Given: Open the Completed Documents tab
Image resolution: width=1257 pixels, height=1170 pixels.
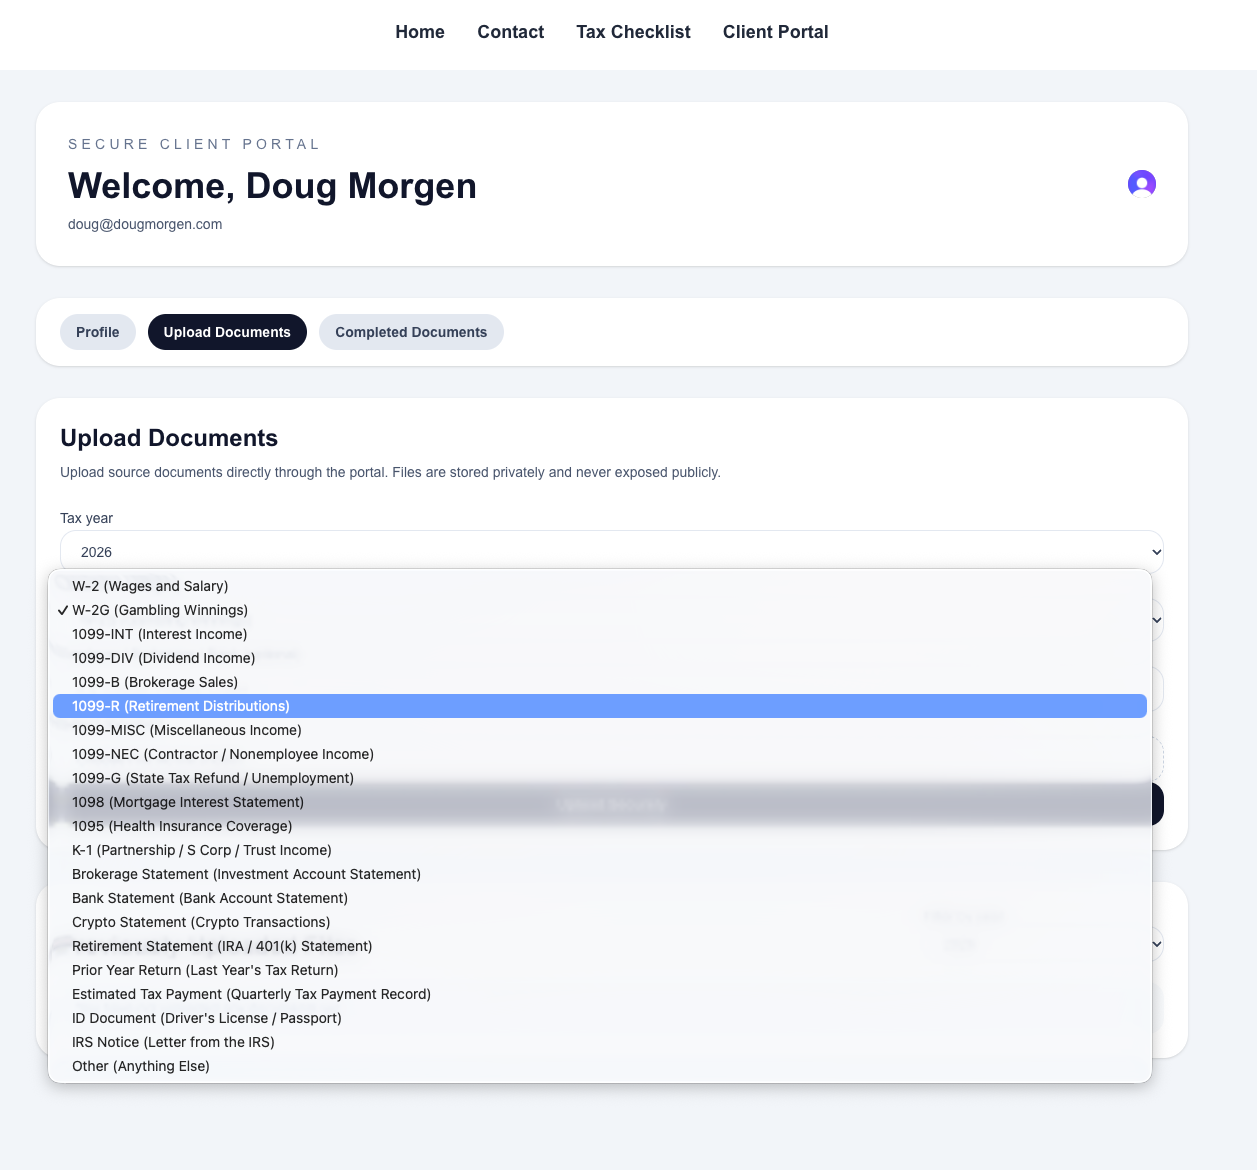Looking at the screenshot, I should click(x=411, y=332).
